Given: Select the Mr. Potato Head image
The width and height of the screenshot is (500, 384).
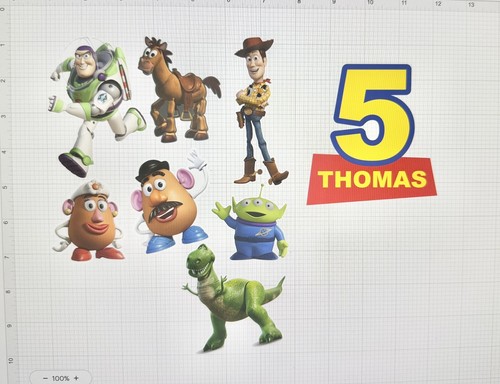Looking at the screenshot, I should (170, 202).
